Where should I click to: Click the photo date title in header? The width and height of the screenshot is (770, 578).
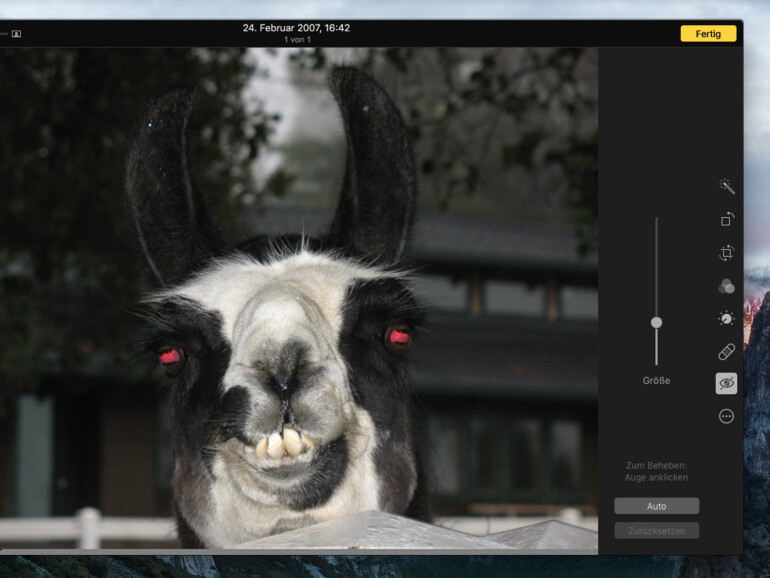coord(296,28)
